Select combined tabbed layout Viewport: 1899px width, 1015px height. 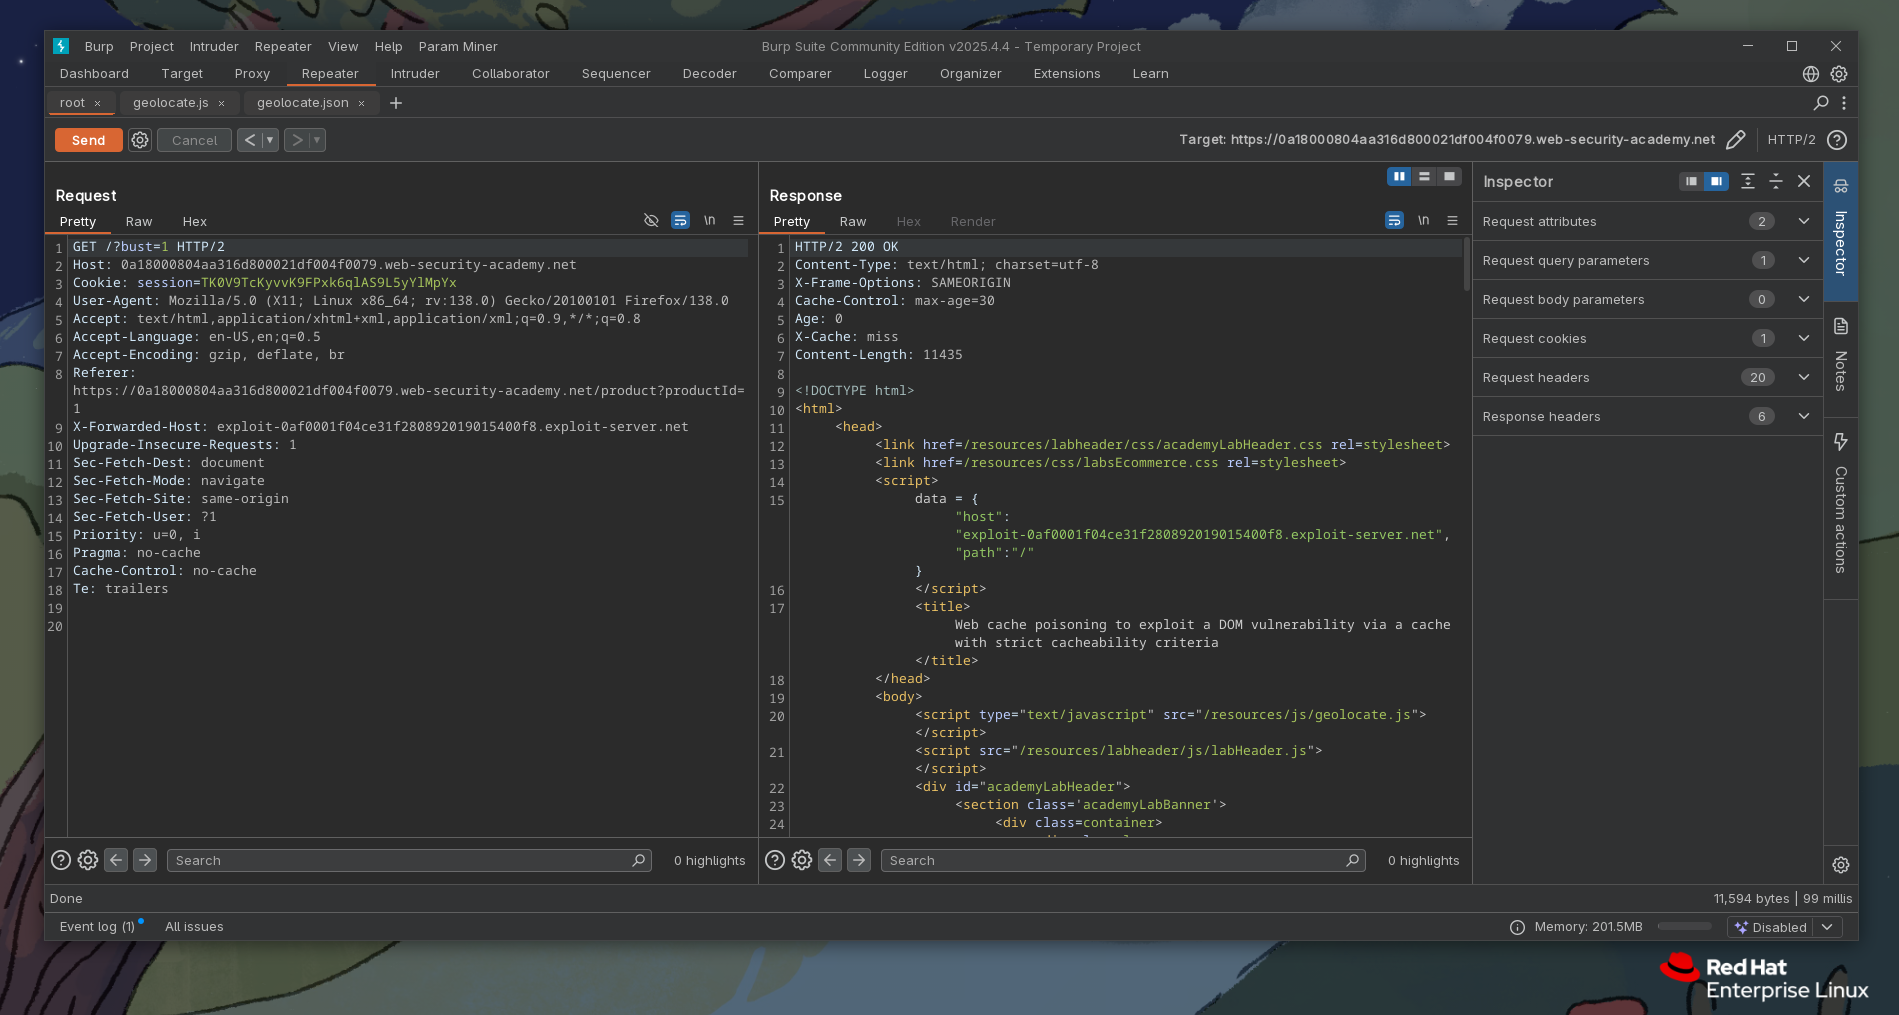coord(1449,176)
